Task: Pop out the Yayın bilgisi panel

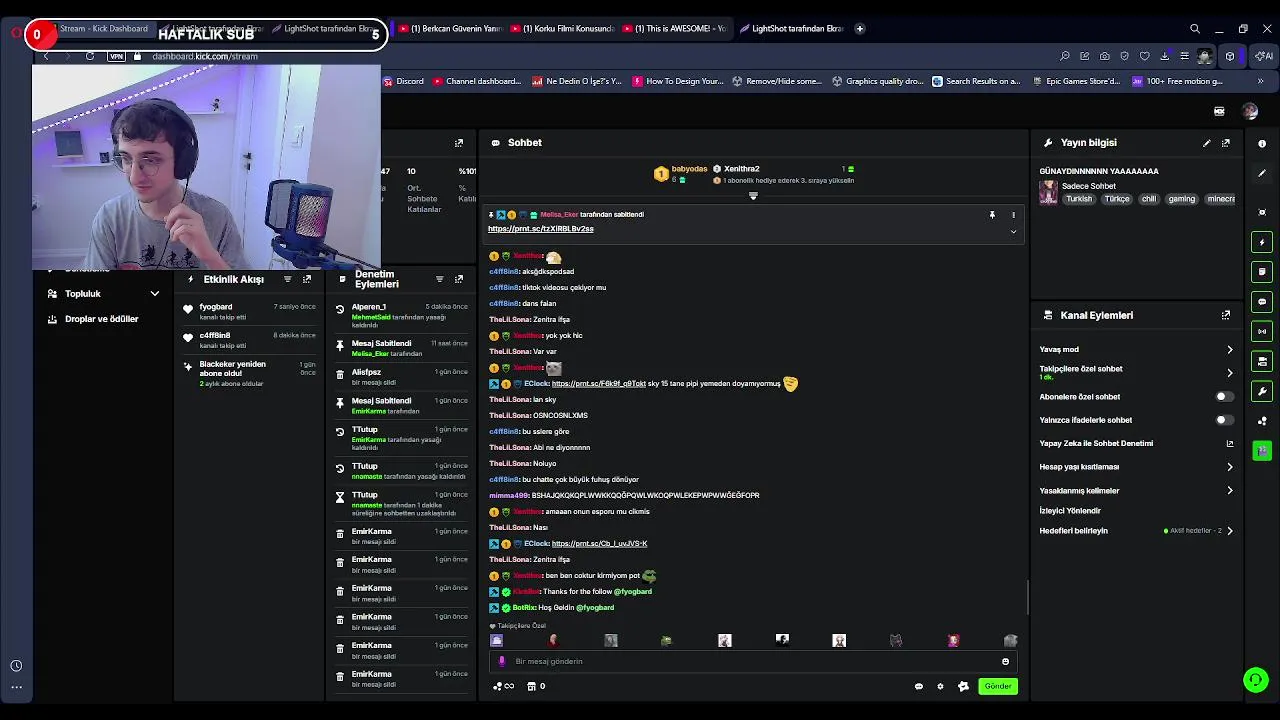Action: coord(1226,143)
